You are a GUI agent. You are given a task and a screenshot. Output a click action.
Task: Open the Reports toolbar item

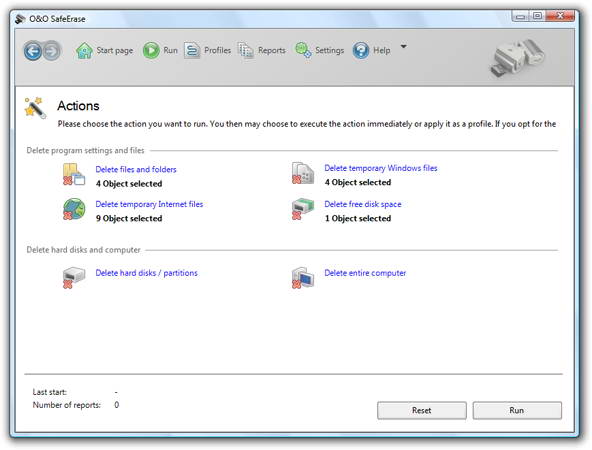click(272, 50)
